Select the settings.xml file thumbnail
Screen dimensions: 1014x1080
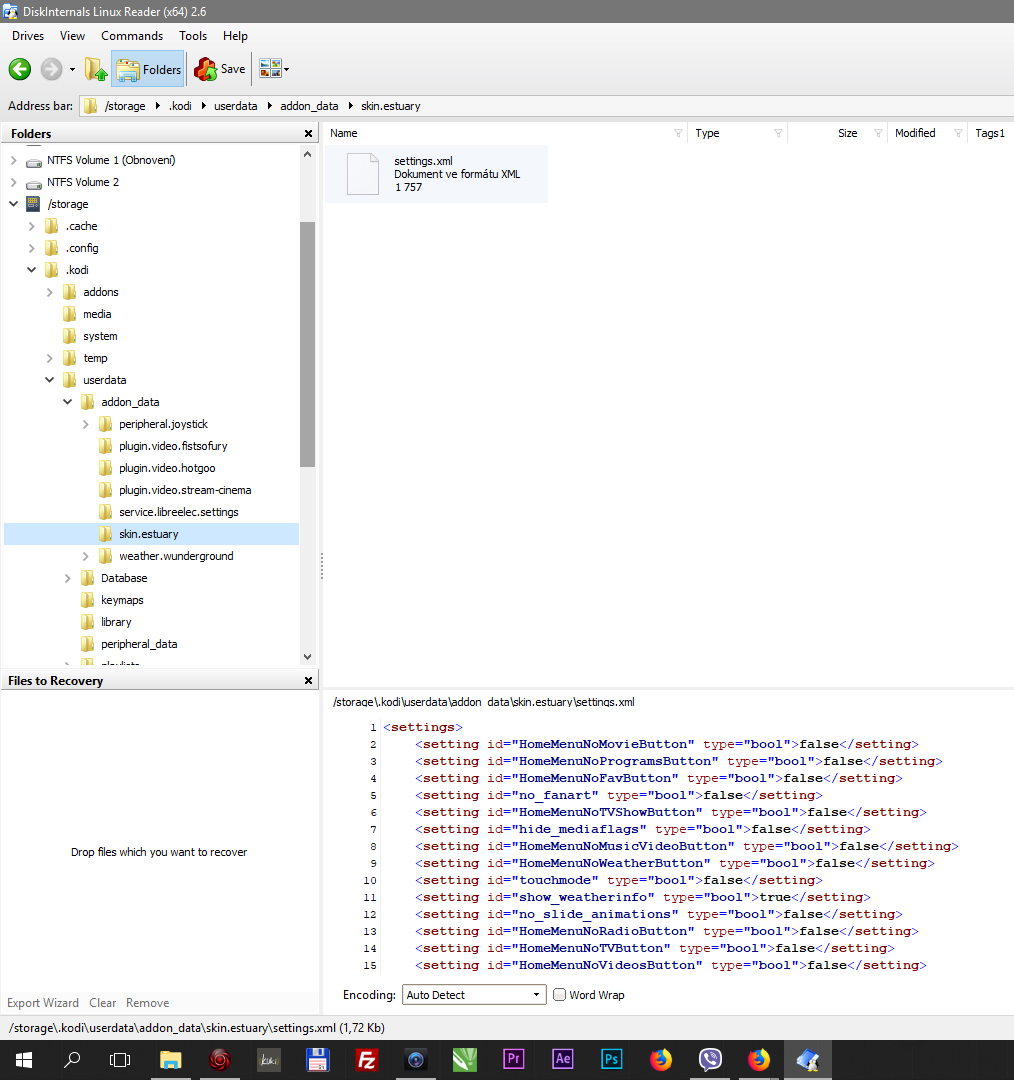(362, 174)
